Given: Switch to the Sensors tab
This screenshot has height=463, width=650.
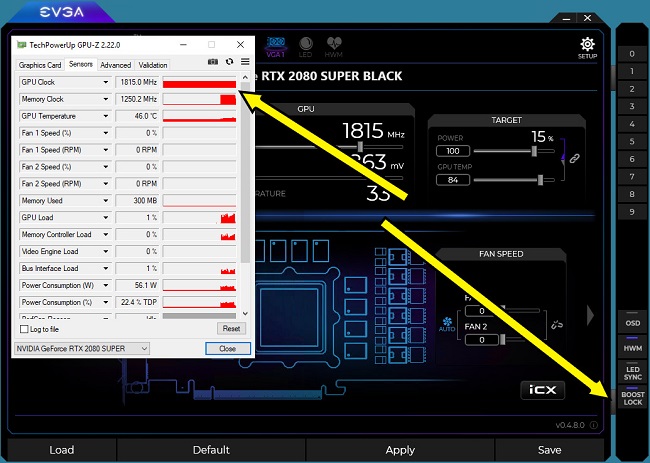Looking at the screenshot, I should (x=81, y=64).
